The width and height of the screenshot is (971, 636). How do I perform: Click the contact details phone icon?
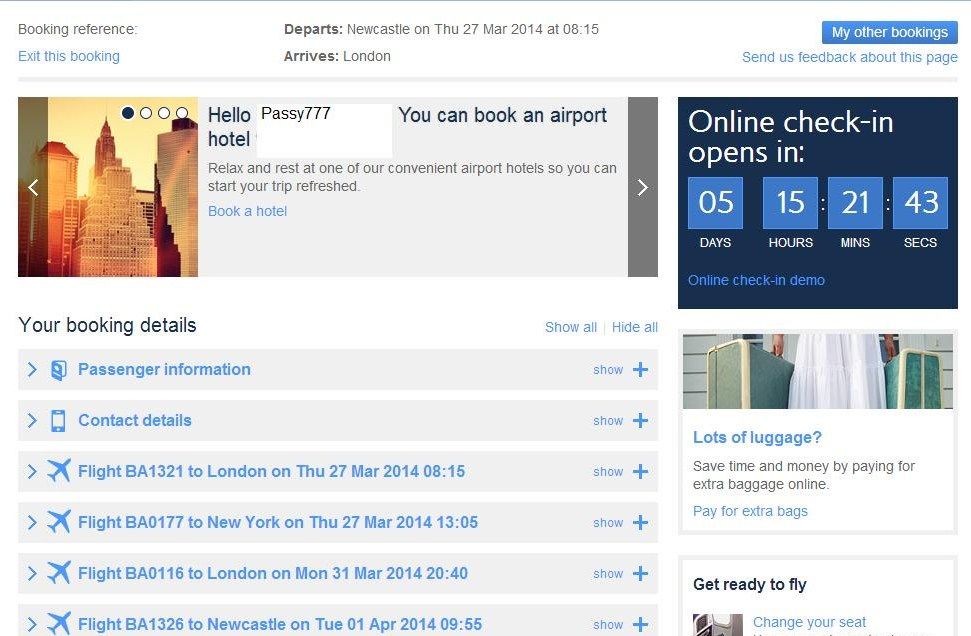58,421
